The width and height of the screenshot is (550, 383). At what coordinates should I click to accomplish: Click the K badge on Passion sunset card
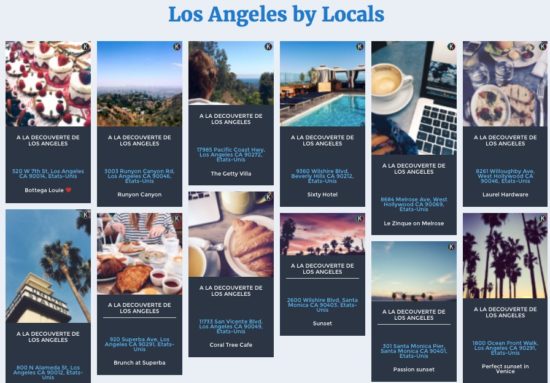[x=451, y=247]
